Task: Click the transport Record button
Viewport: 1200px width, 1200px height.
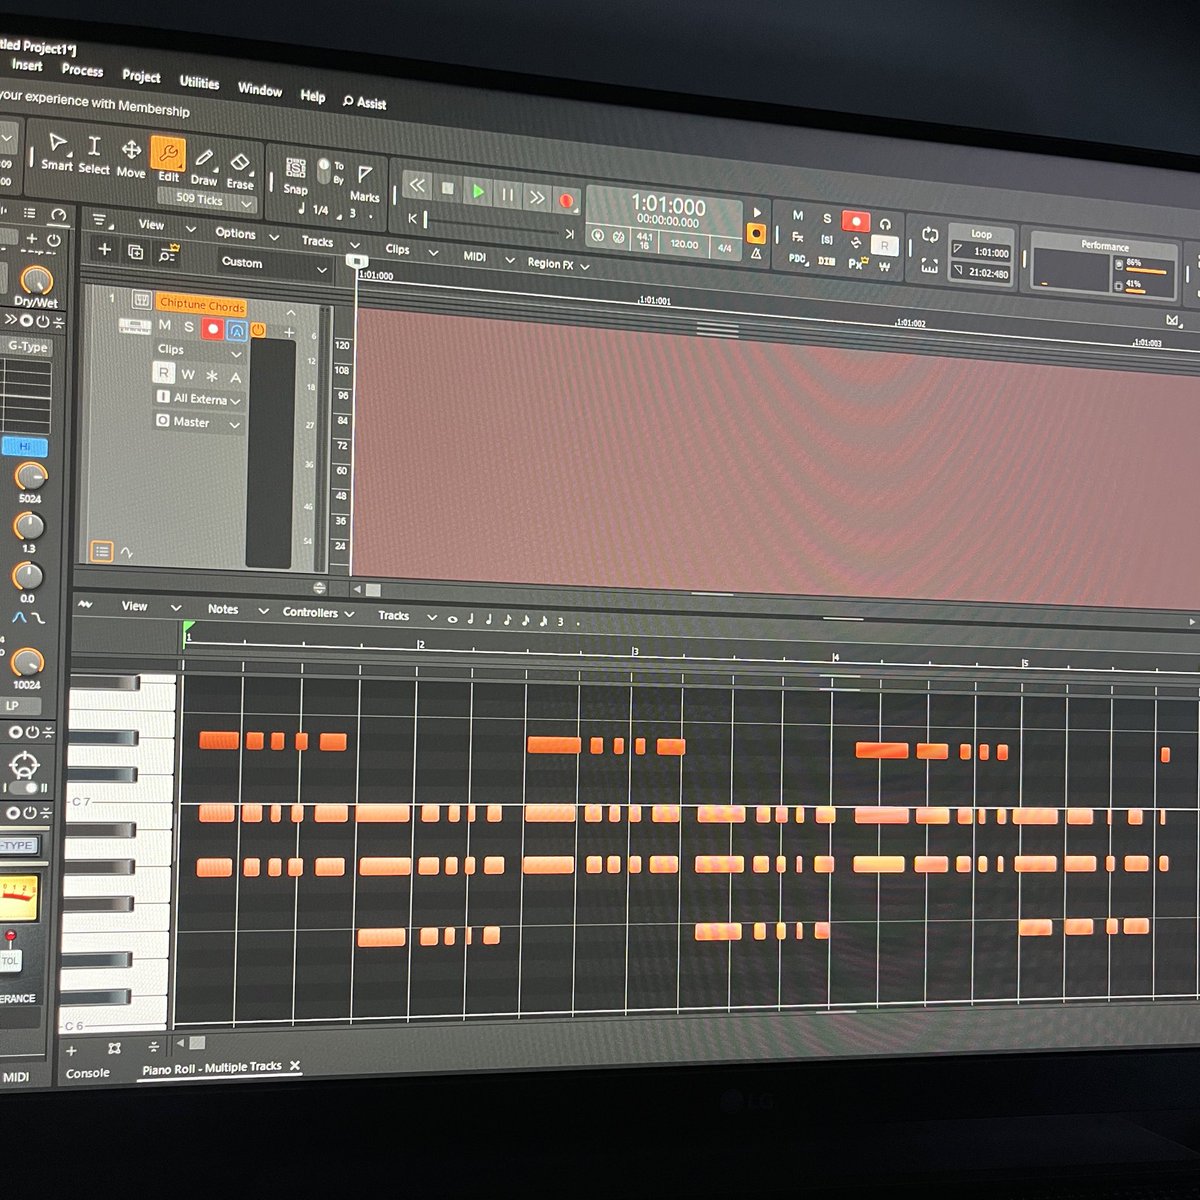Action: tap(566, 201)
